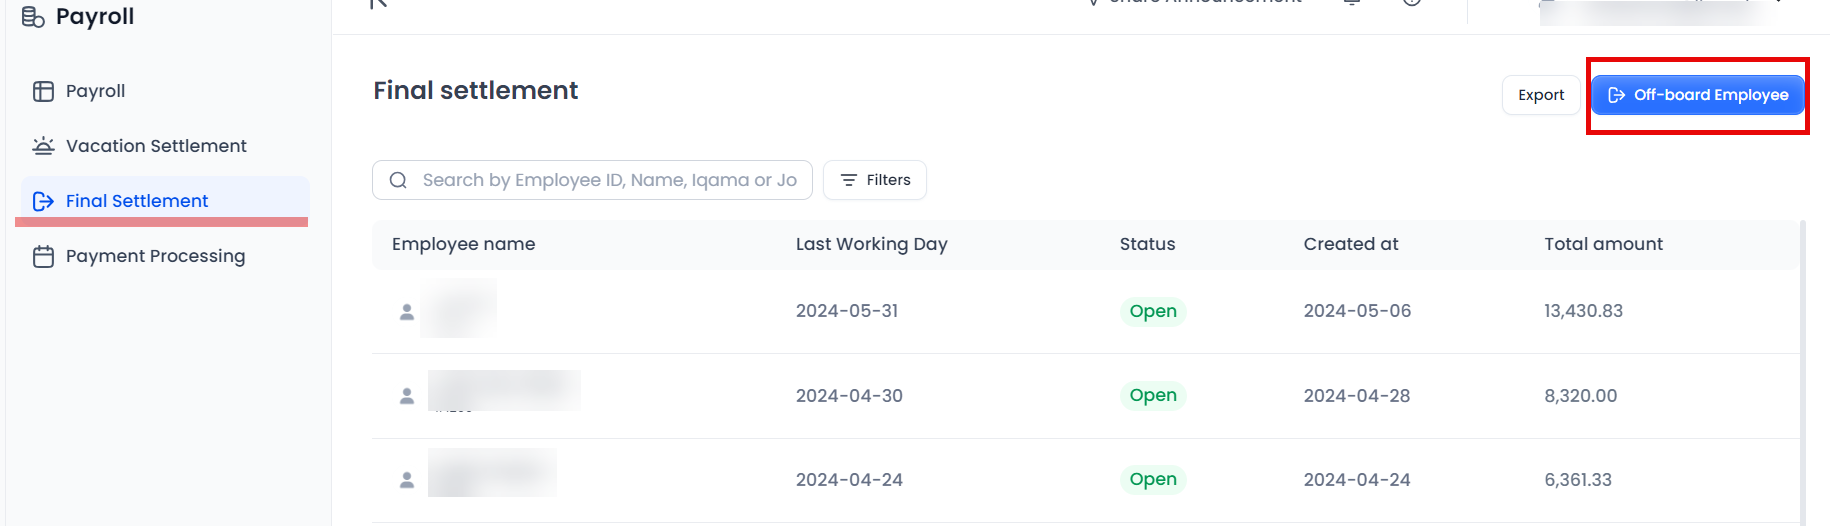The image size is (1830, 526).
Task: Select avatar of employee leaving 2024-05-31
Action: pos(407,312)
